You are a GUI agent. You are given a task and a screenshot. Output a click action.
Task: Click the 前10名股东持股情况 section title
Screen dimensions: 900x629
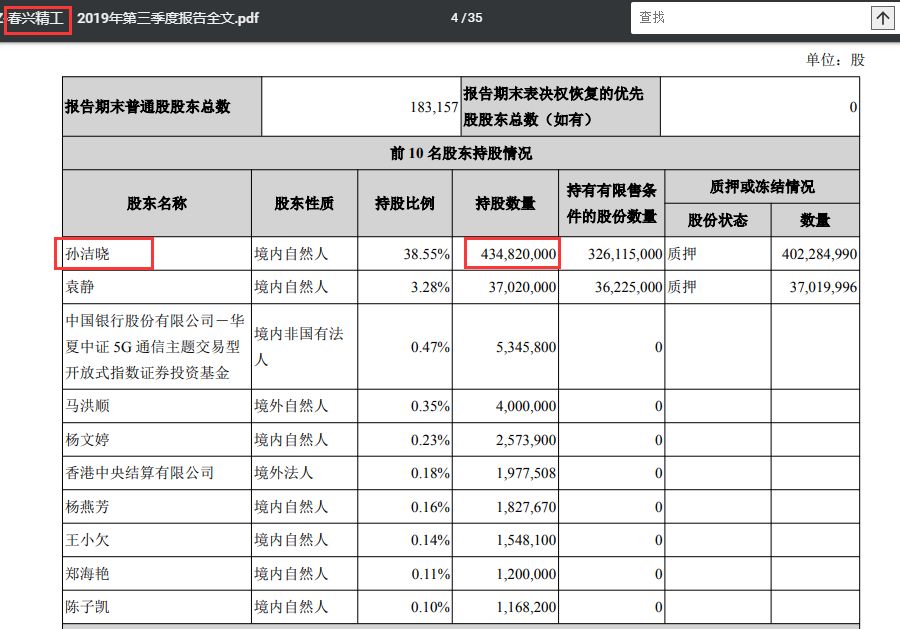point(460,153)
